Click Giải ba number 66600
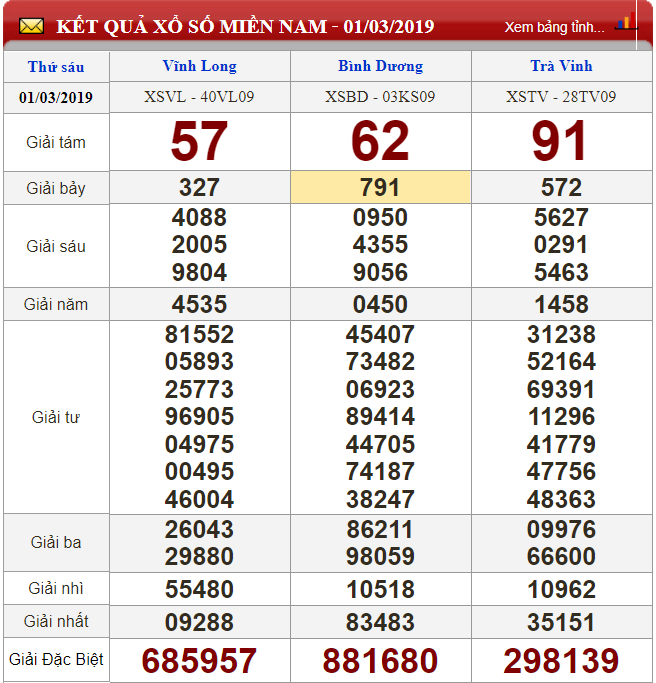 pos(561,557)
